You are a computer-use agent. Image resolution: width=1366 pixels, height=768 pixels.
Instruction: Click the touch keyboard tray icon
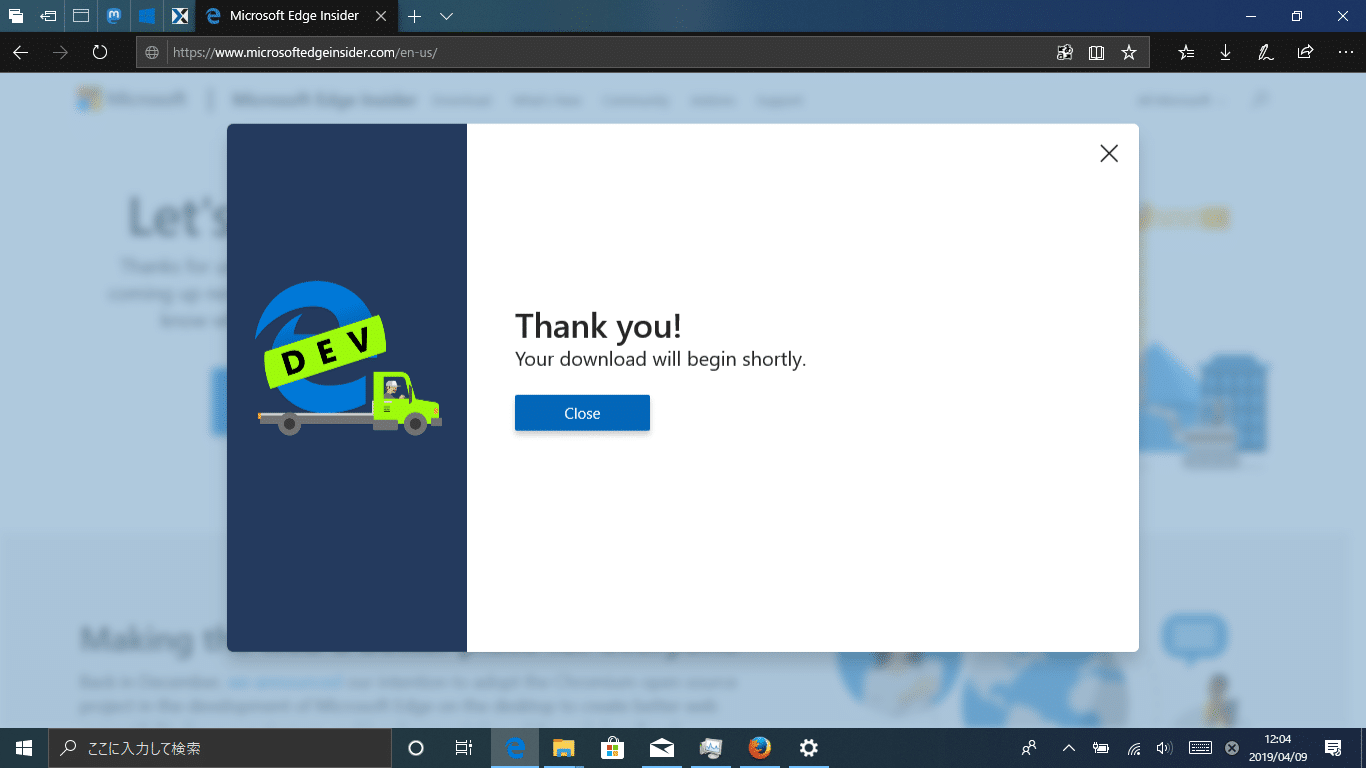click(x=1201, y=748)
